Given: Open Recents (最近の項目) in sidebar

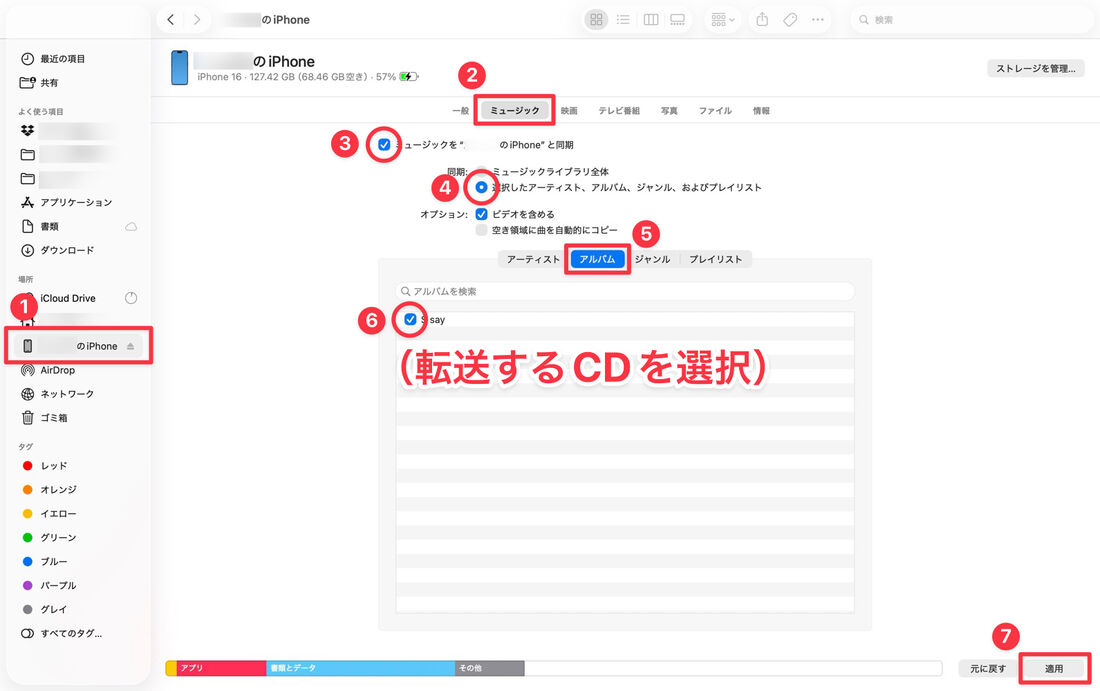Looking at the screenshot, I should click(62, 59).
